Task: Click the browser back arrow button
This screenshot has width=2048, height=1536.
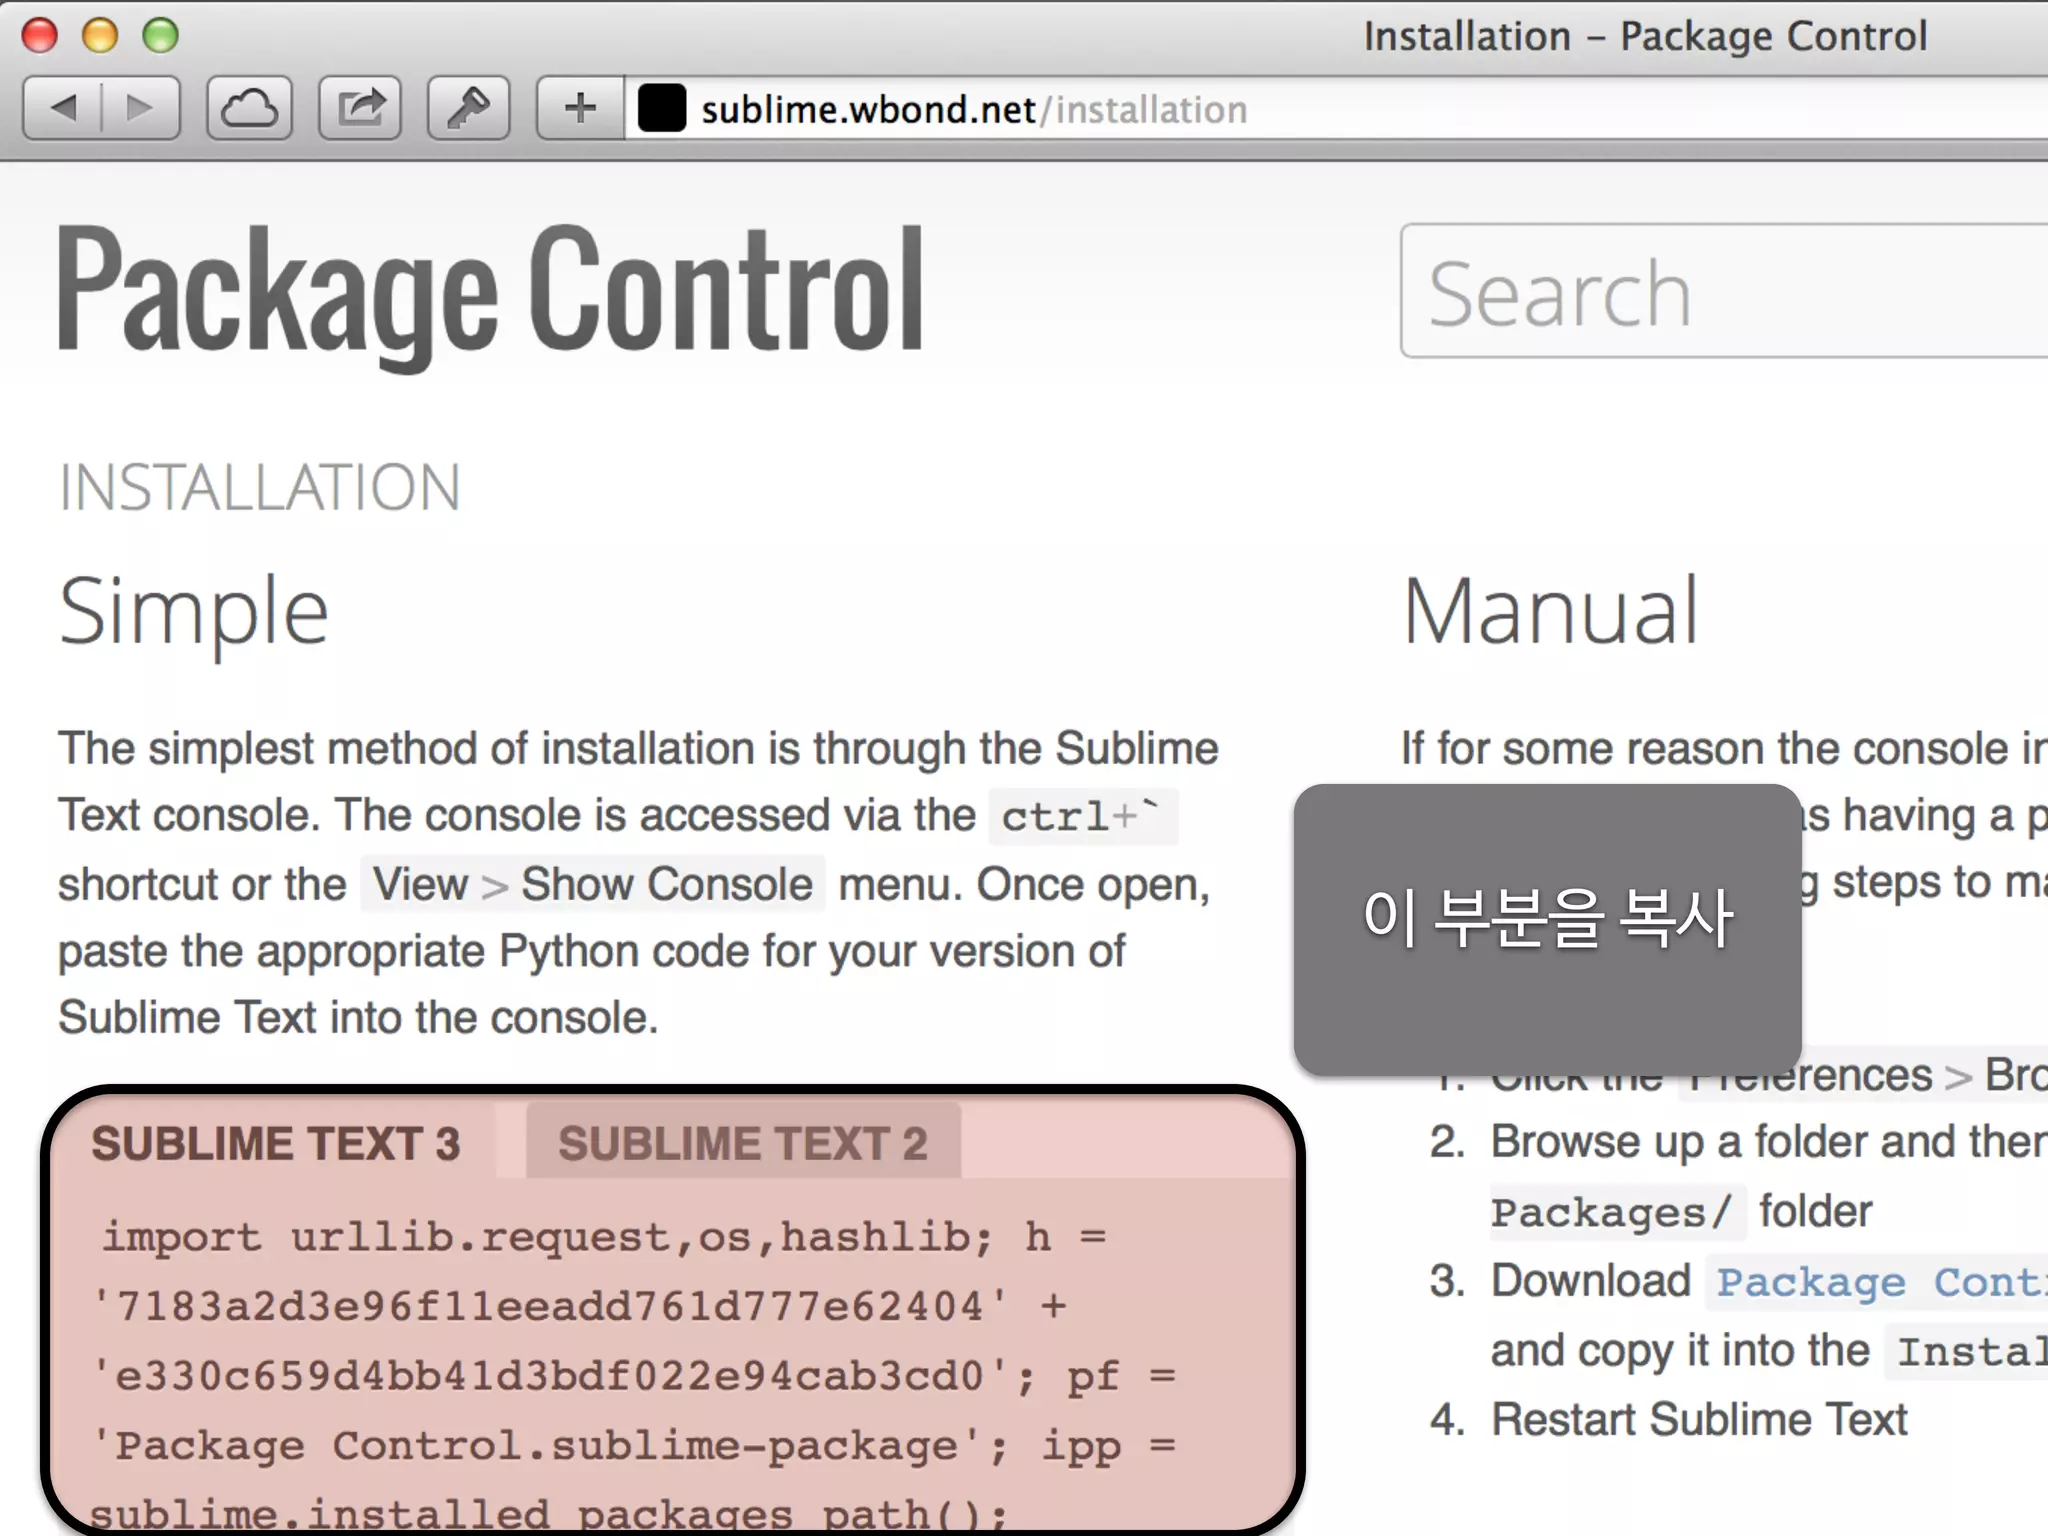Action: (x=62, y=107)
